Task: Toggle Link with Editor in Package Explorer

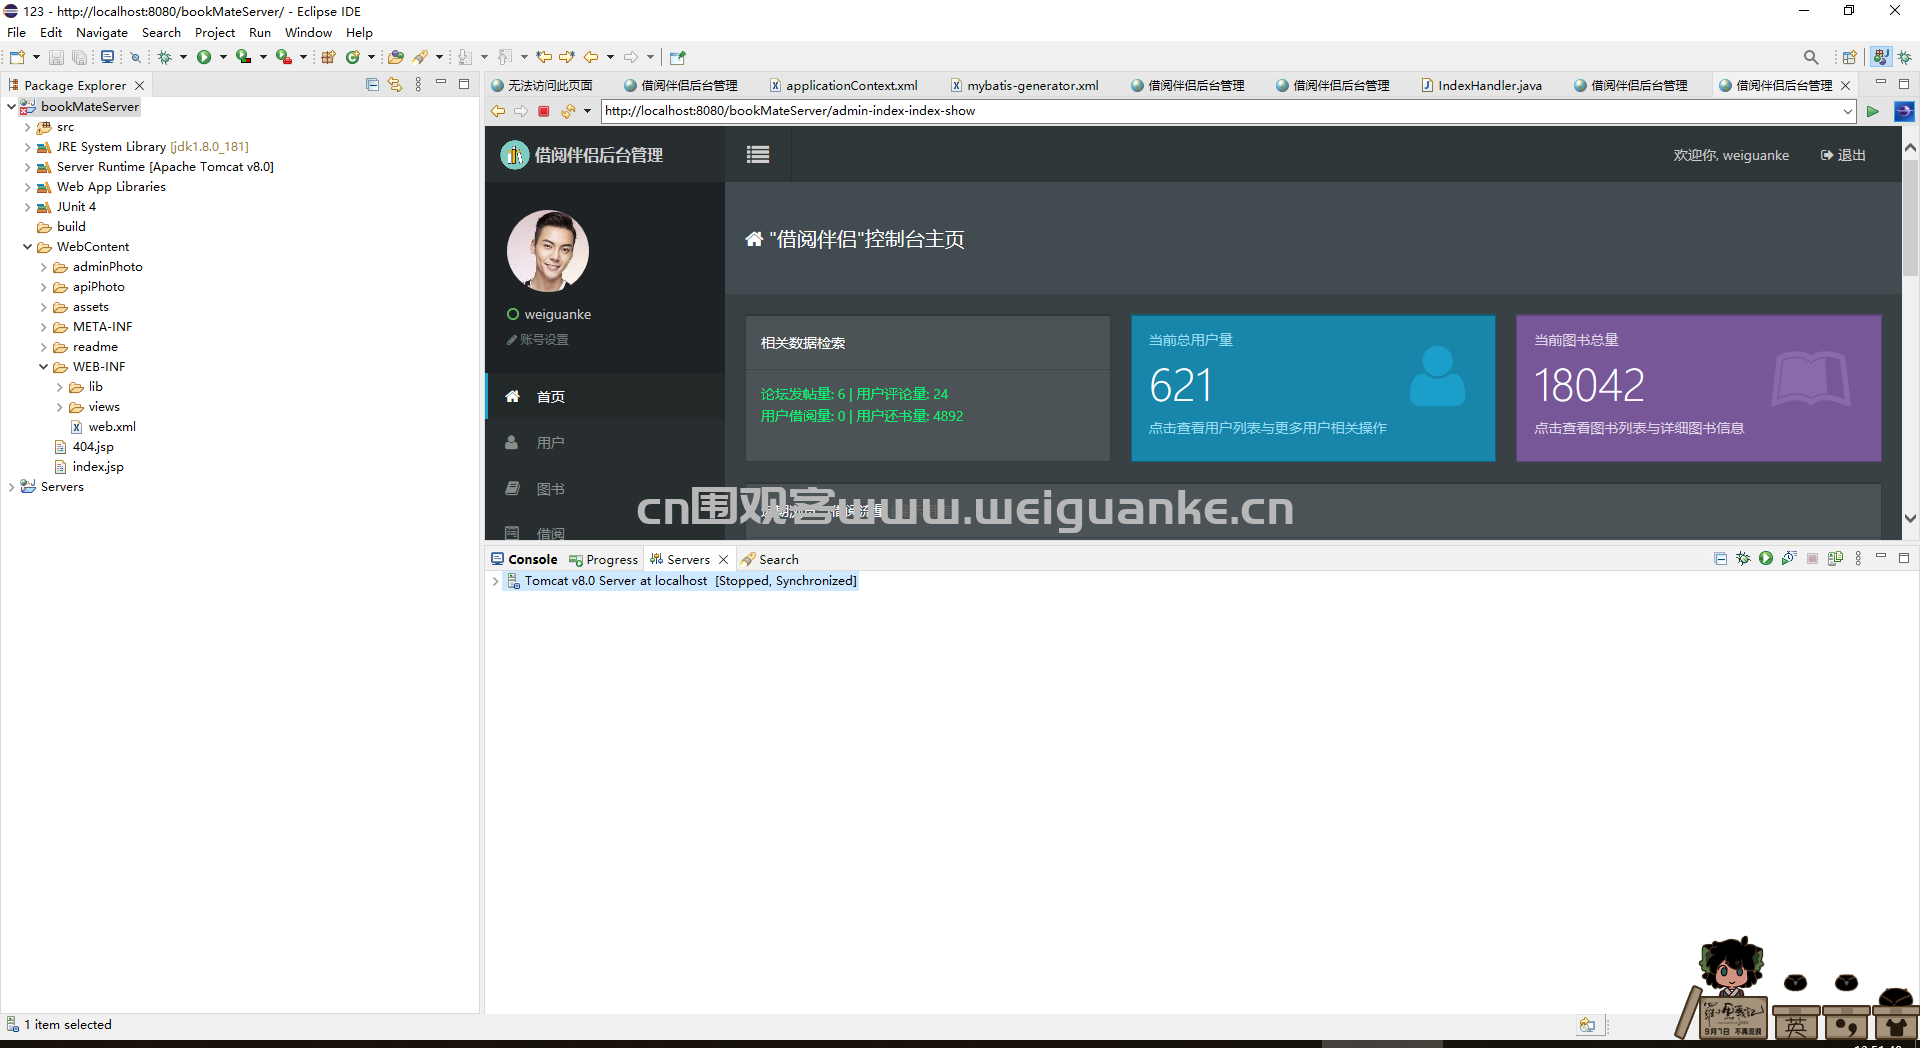Action: coord(395,85)
